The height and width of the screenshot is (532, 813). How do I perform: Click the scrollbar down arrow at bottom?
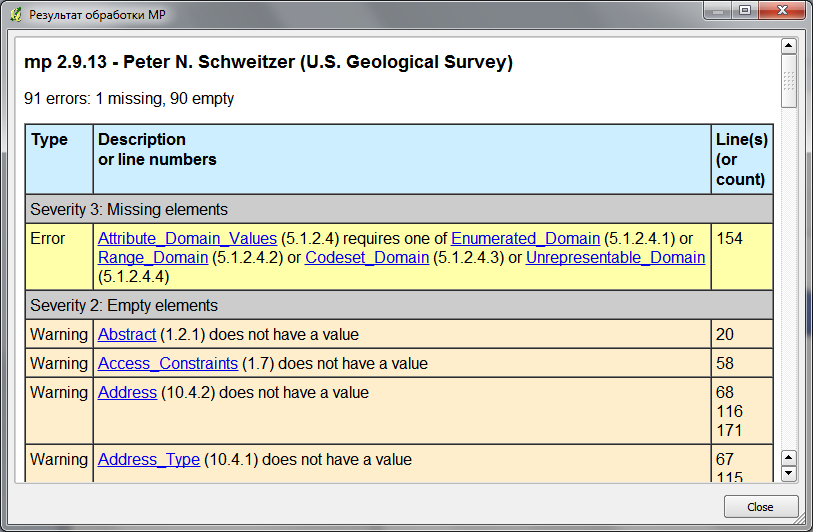[x=789, y=473]
